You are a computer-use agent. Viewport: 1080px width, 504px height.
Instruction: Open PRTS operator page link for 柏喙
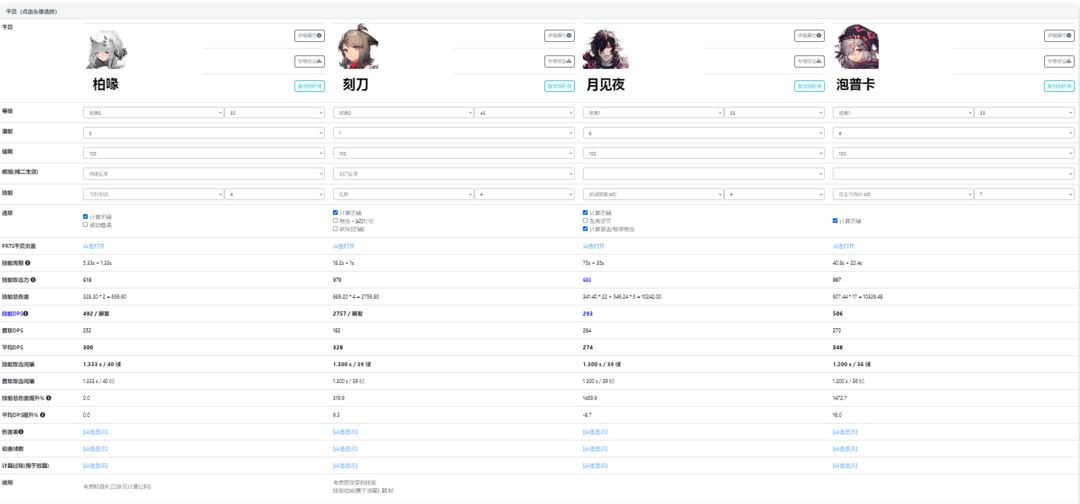coord(93,246)
